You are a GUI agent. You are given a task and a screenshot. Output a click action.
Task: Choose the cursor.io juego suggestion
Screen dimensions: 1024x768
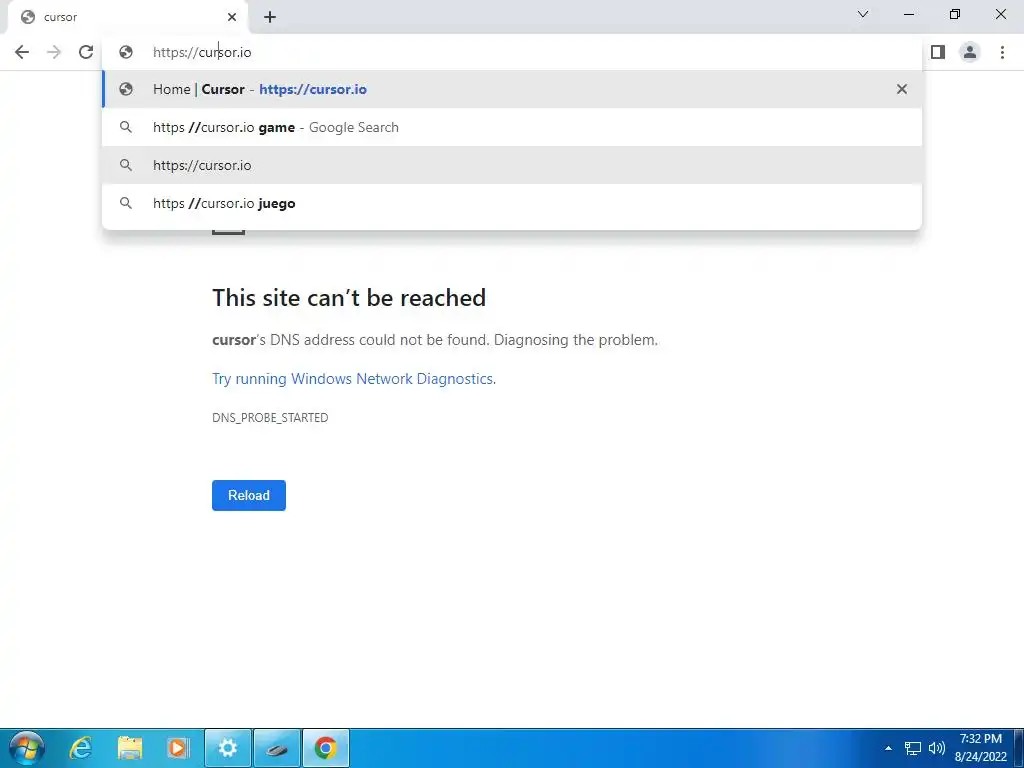tap(512, 203)
